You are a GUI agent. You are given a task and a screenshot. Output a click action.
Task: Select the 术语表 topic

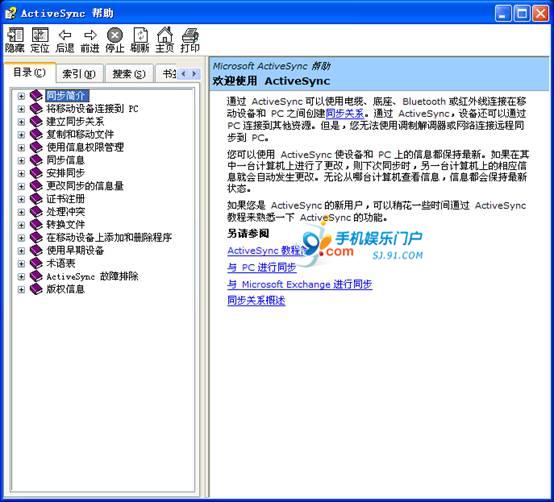tap(61, 263)
